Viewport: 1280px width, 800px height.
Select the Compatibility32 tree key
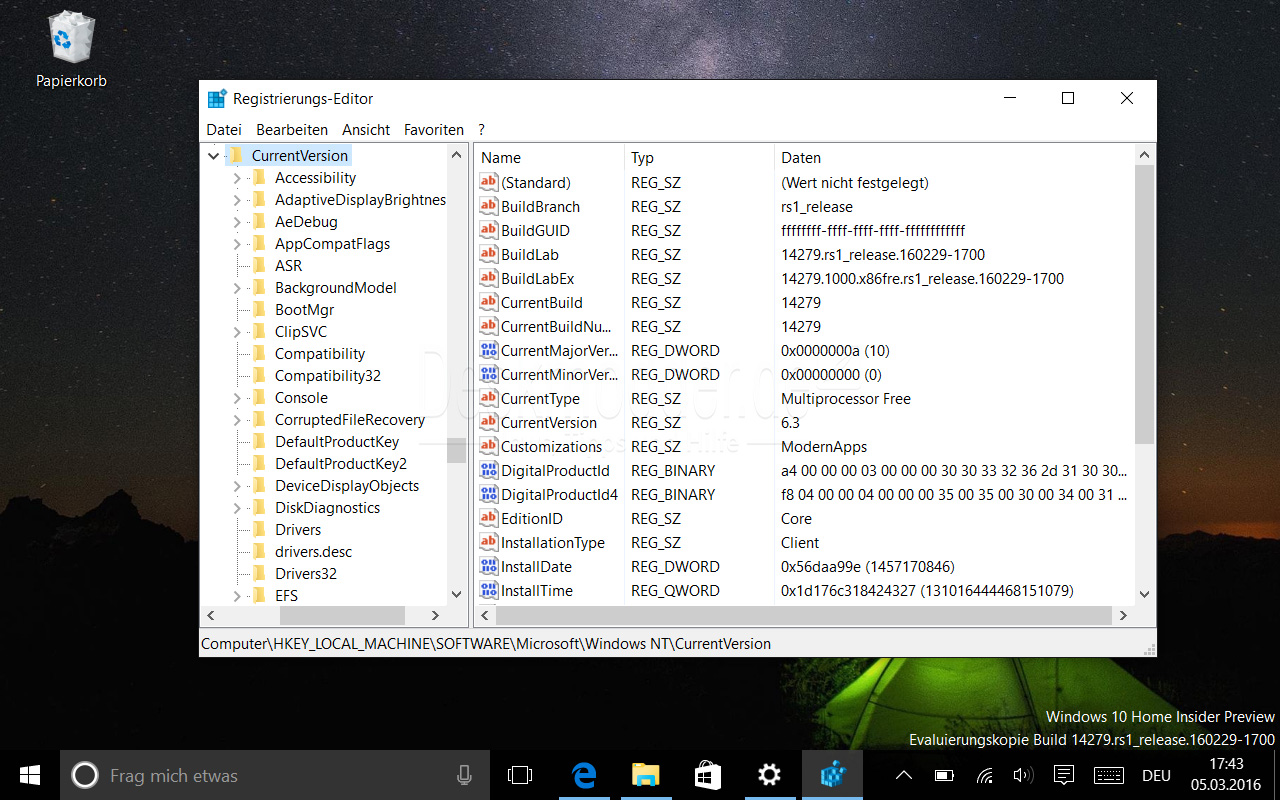point(328,375)
